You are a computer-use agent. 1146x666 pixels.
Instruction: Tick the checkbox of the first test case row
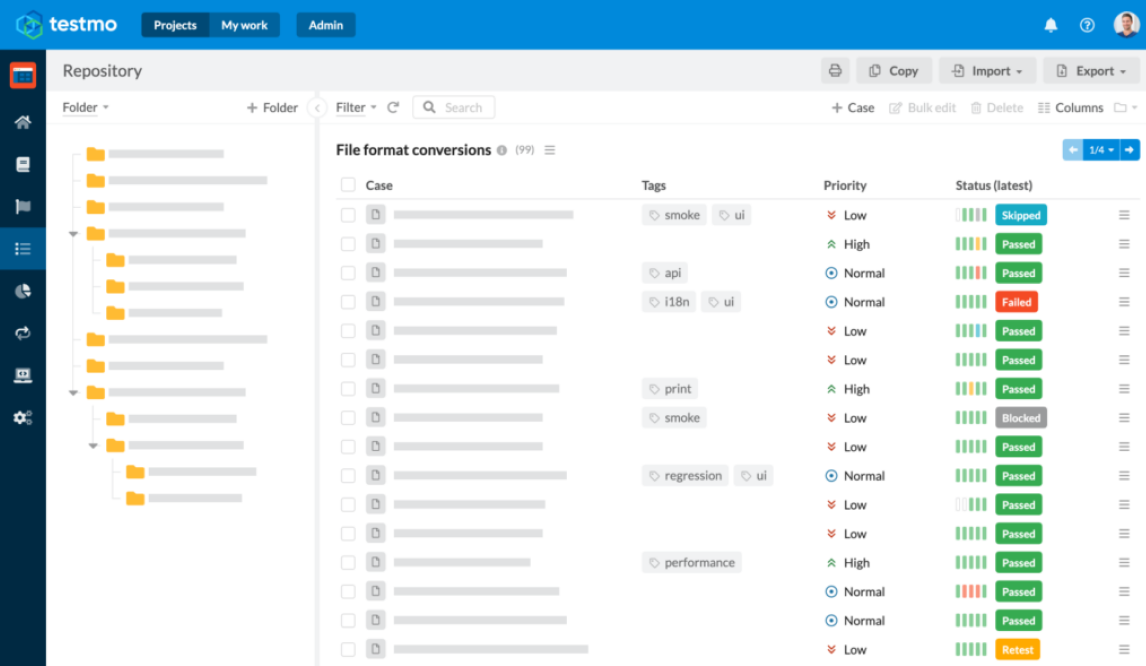click(x=347, y=214)
